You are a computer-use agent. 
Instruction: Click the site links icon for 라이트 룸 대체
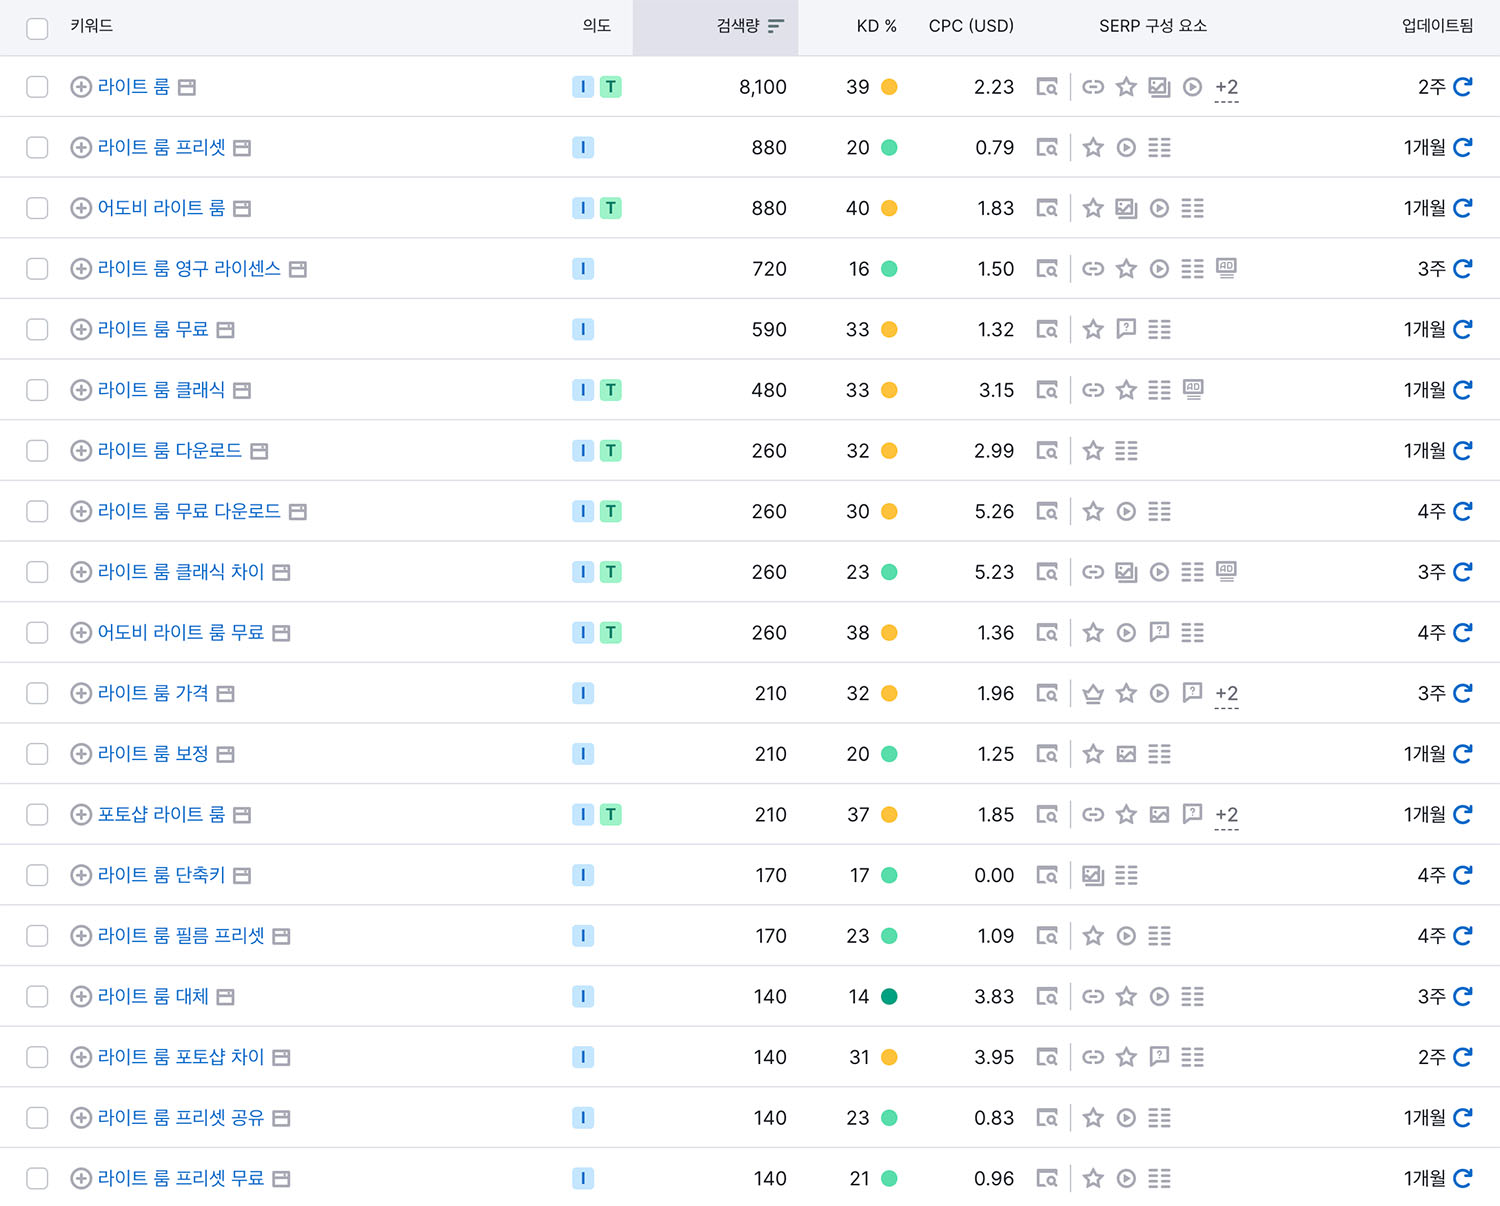click(x=1093, y=996)
